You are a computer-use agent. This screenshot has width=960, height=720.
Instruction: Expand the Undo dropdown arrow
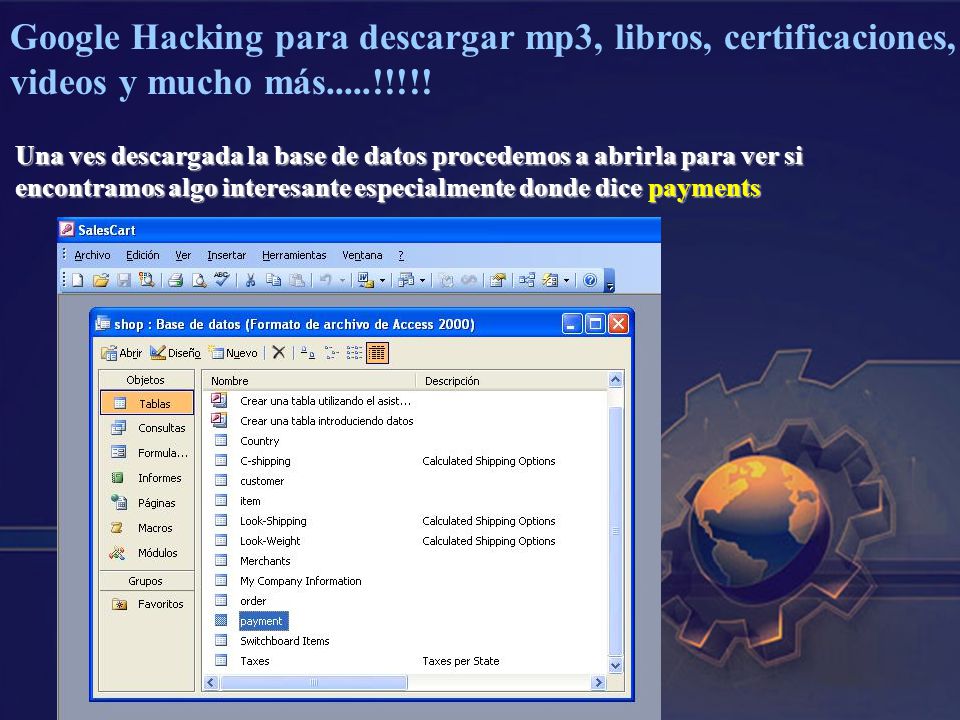click(x=342, y=280)
